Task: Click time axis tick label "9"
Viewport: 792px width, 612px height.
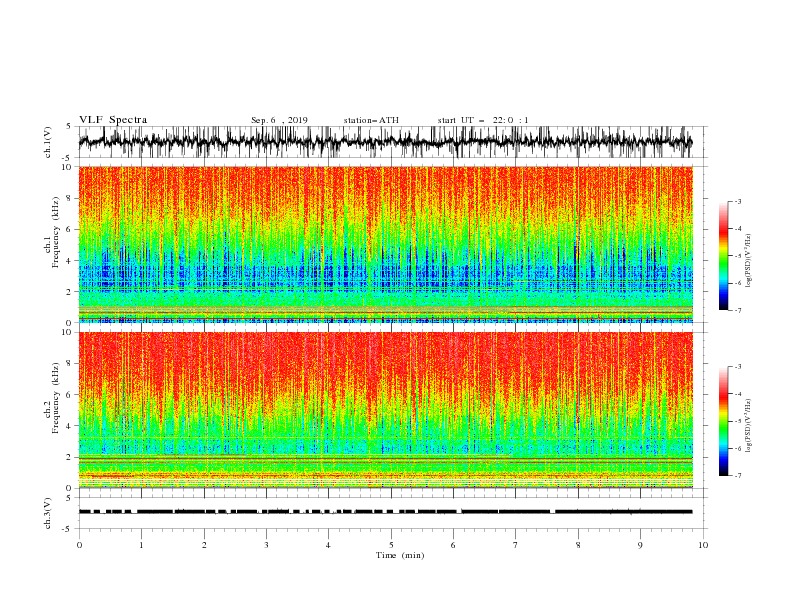Action: (640, 545)
